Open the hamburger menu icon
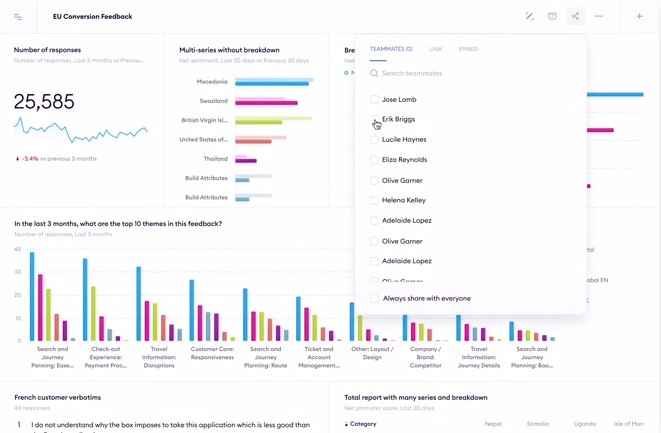661x433 pixels. 18,17
